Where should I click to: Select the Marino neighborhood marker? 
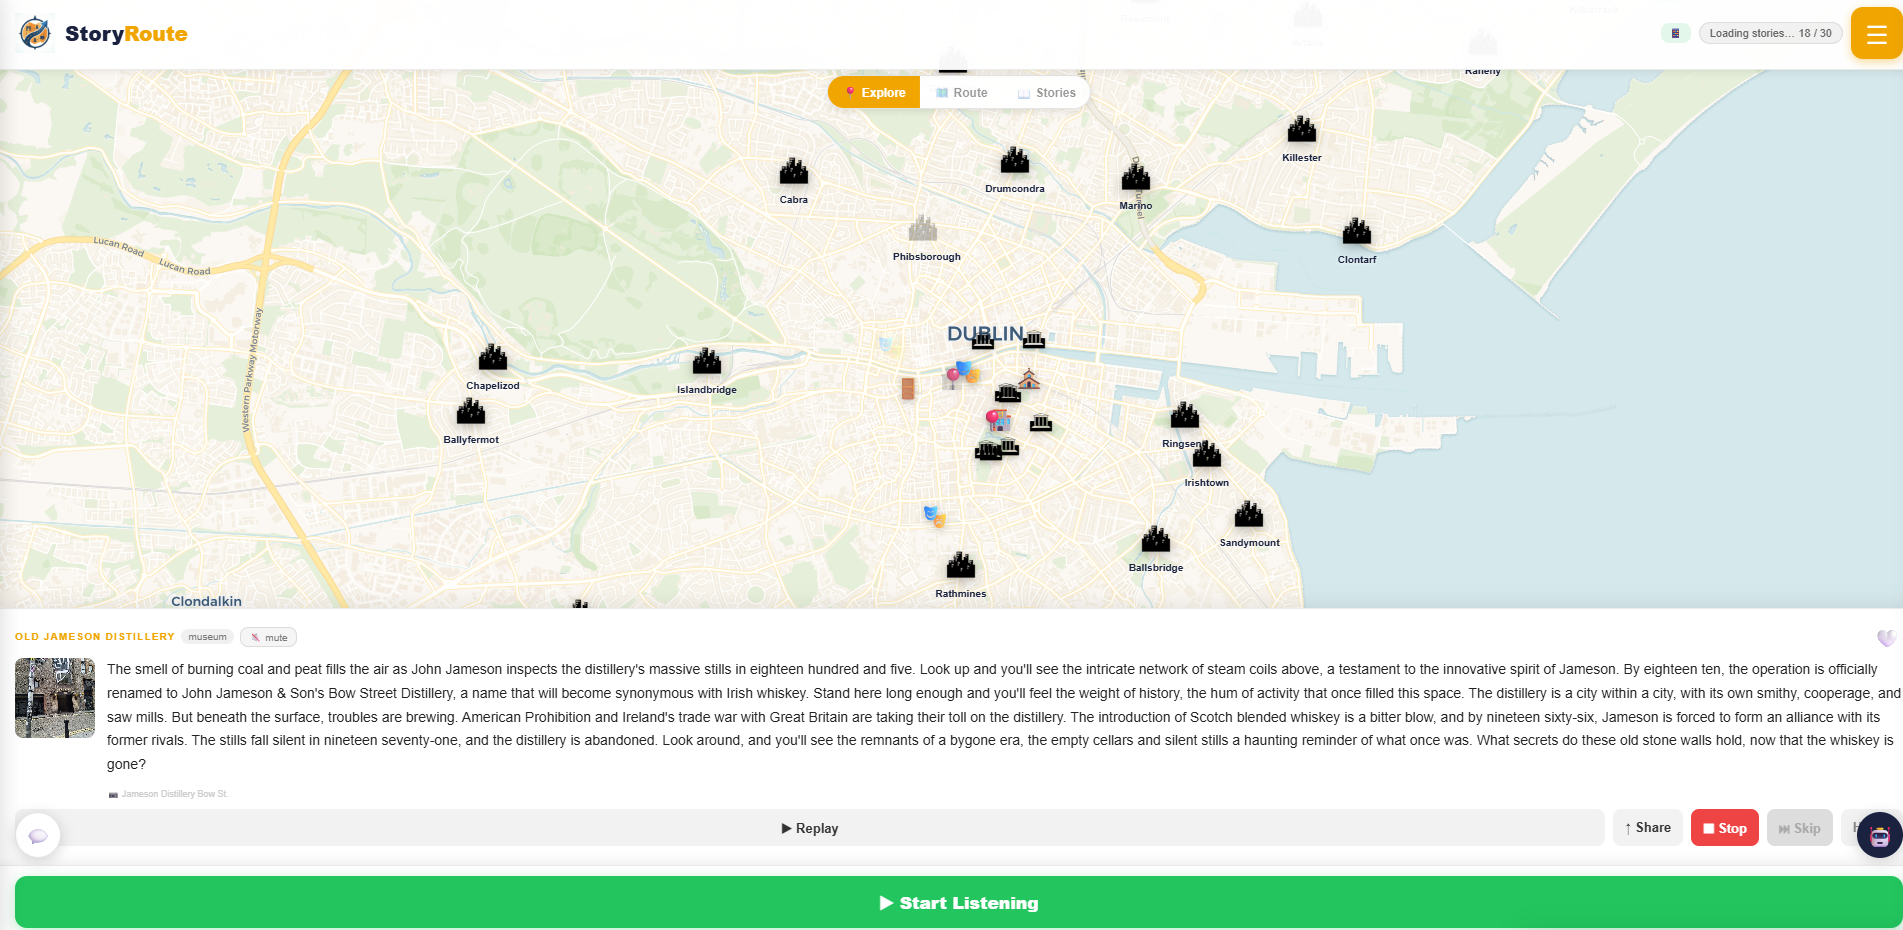(x=1136, y=178)
